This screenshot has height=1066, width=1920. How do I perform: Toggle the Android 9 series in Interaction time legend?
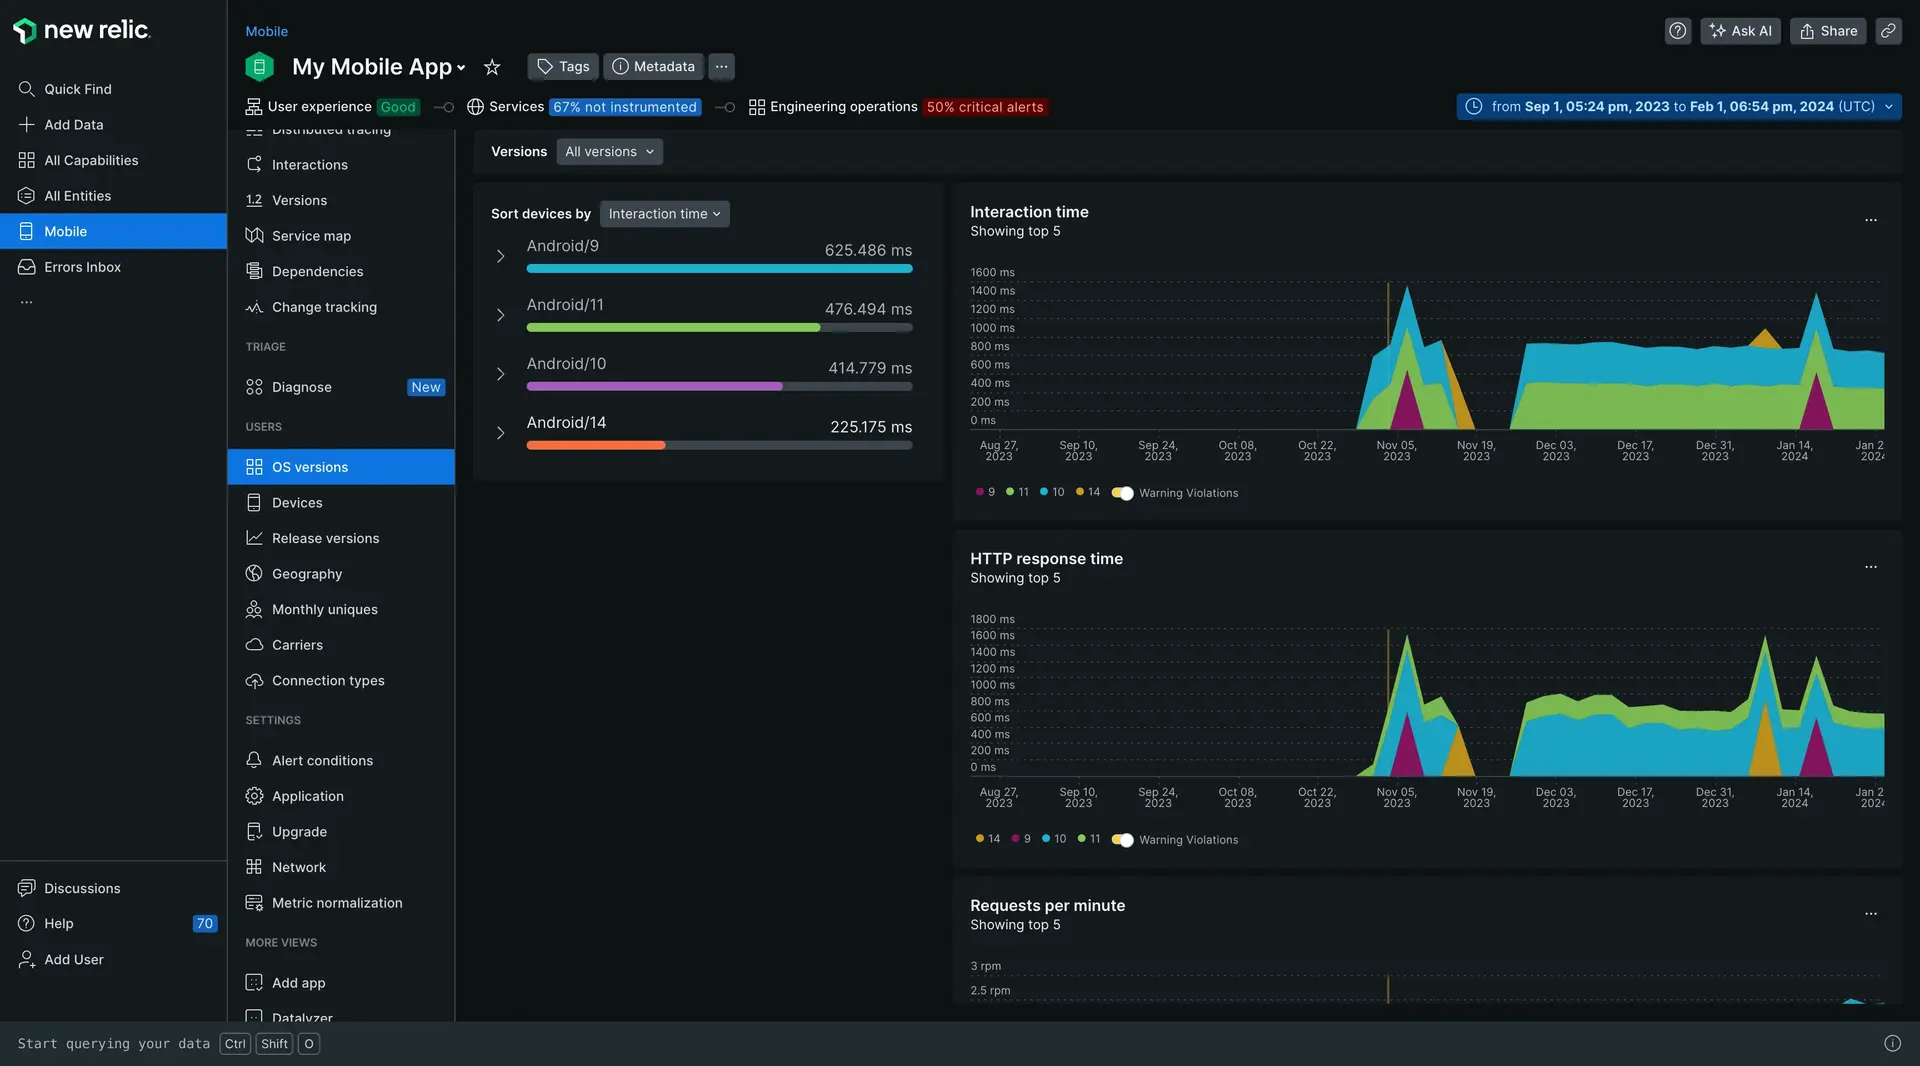pyautogui.click(x=985, y=492)
